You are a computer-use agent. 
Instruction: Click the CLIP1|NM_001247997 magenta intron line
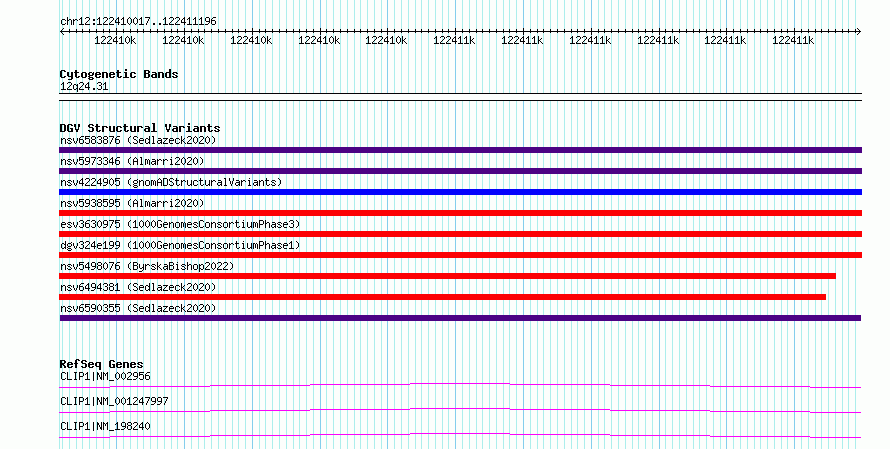460,411
